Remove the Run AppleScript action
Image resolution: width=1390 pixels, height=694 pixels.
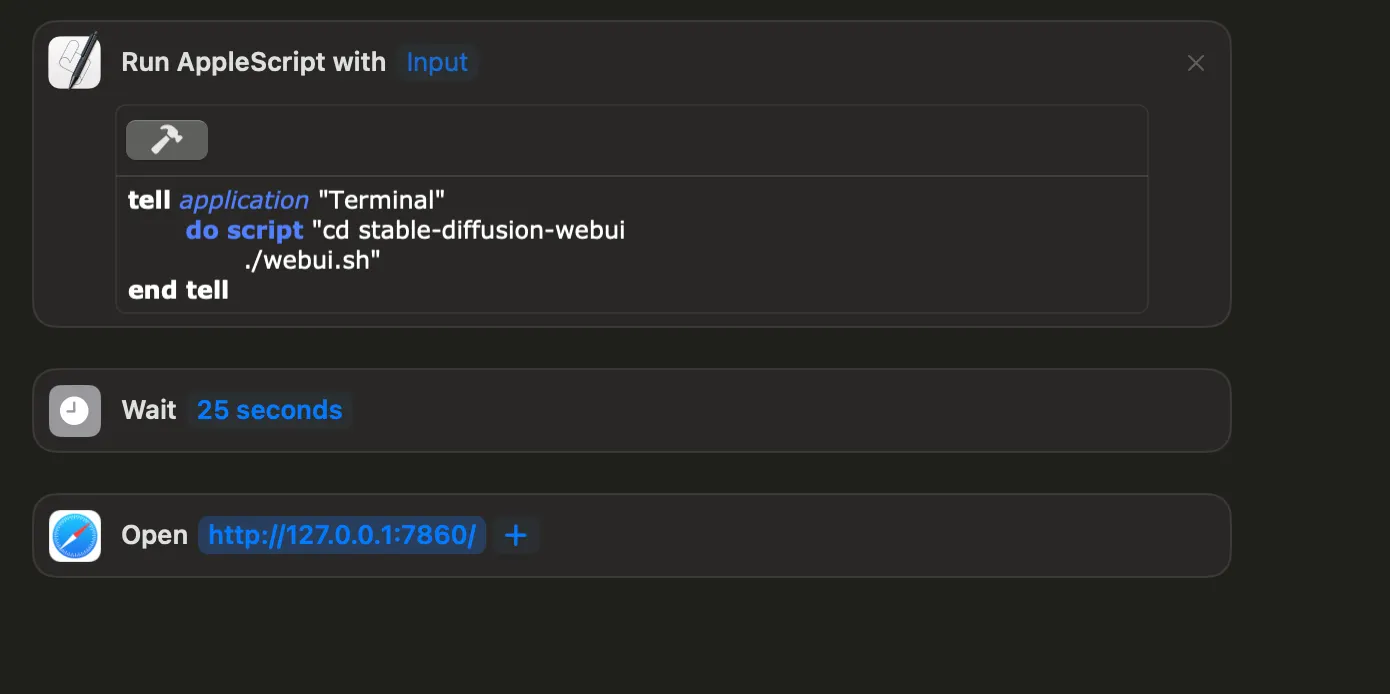pyautogui.click(x=1196, y=62)
